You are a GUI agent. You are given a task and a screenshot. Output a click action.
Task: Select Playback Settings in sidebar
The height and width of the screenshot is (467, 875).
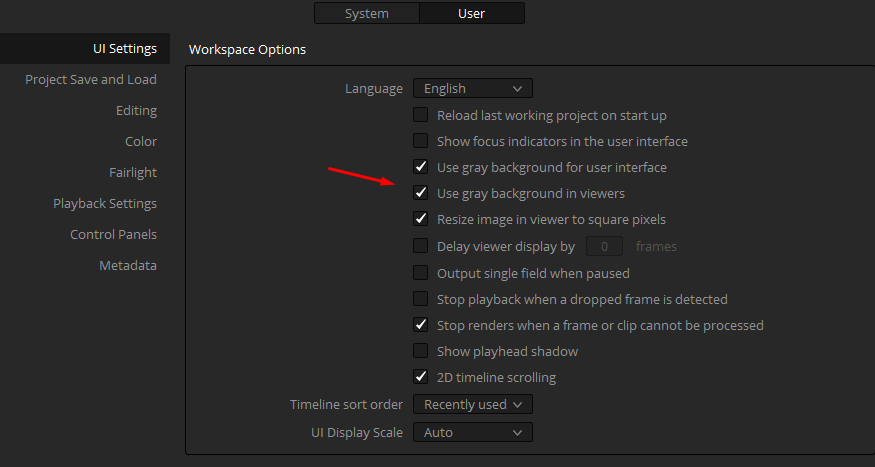105,204
